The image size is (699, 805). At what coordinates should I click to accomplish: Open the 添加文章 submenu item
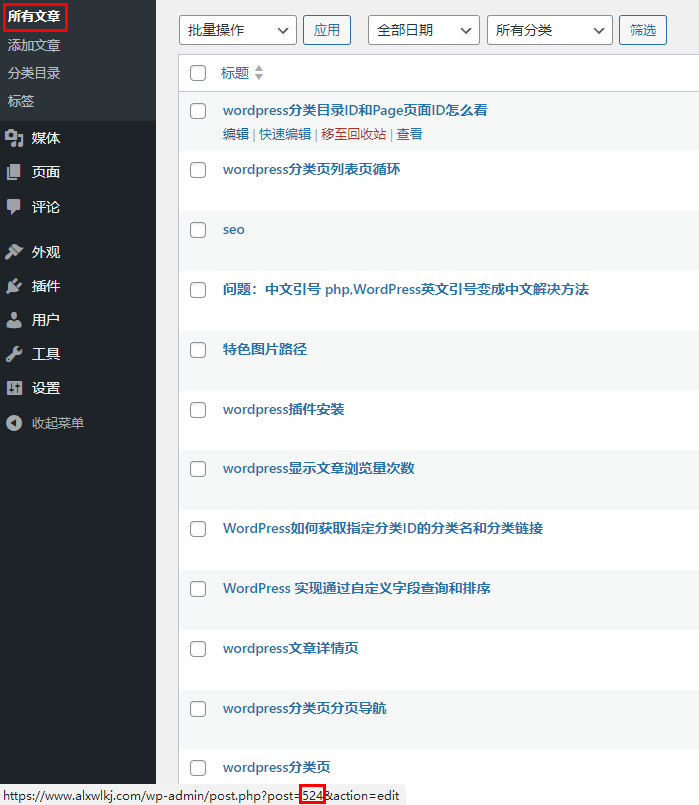[x=34, y=45]
